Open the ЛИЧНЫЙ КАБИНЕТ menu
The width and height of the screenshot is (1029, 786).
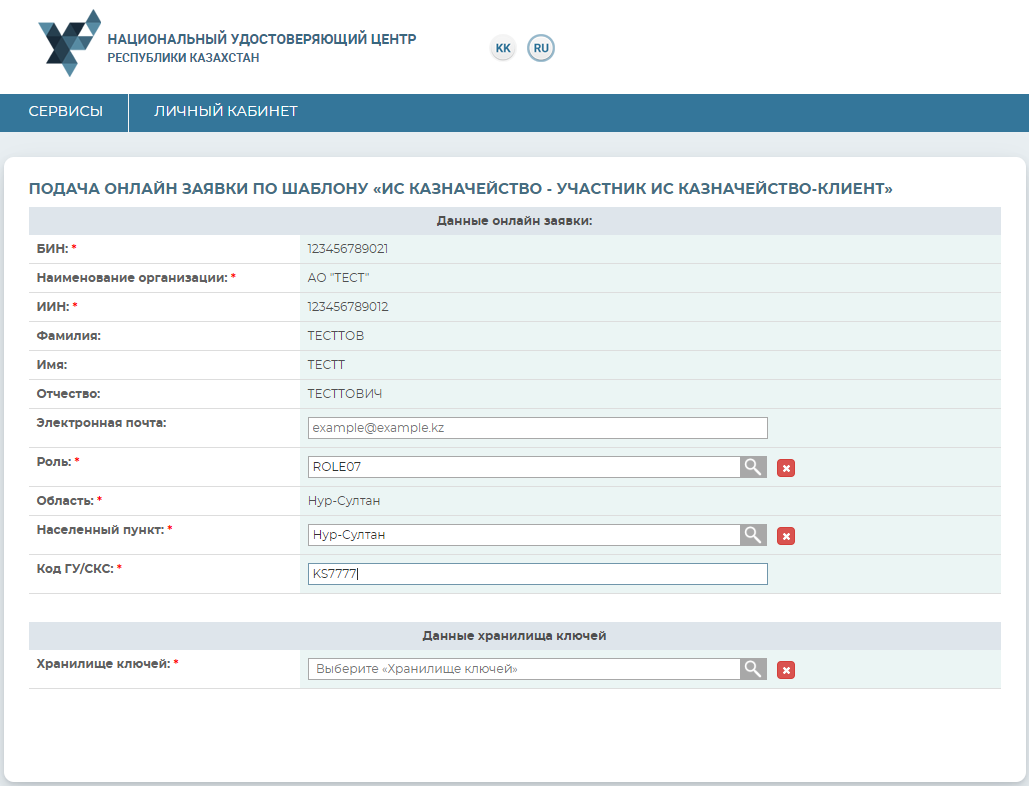click(x=226, y=112)
